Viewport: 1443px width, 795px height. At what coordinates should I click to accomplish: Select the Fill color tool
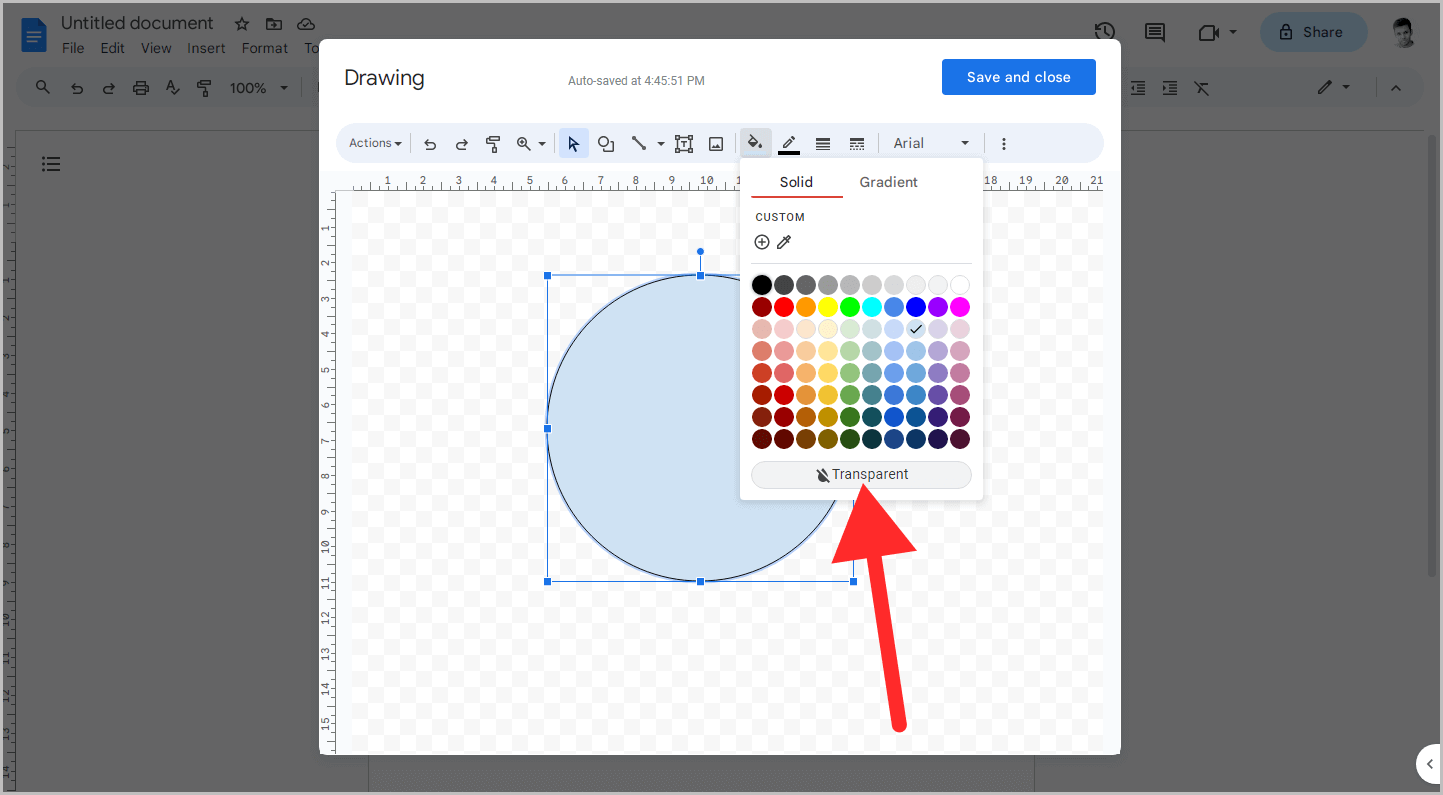[x=756, y=142]
